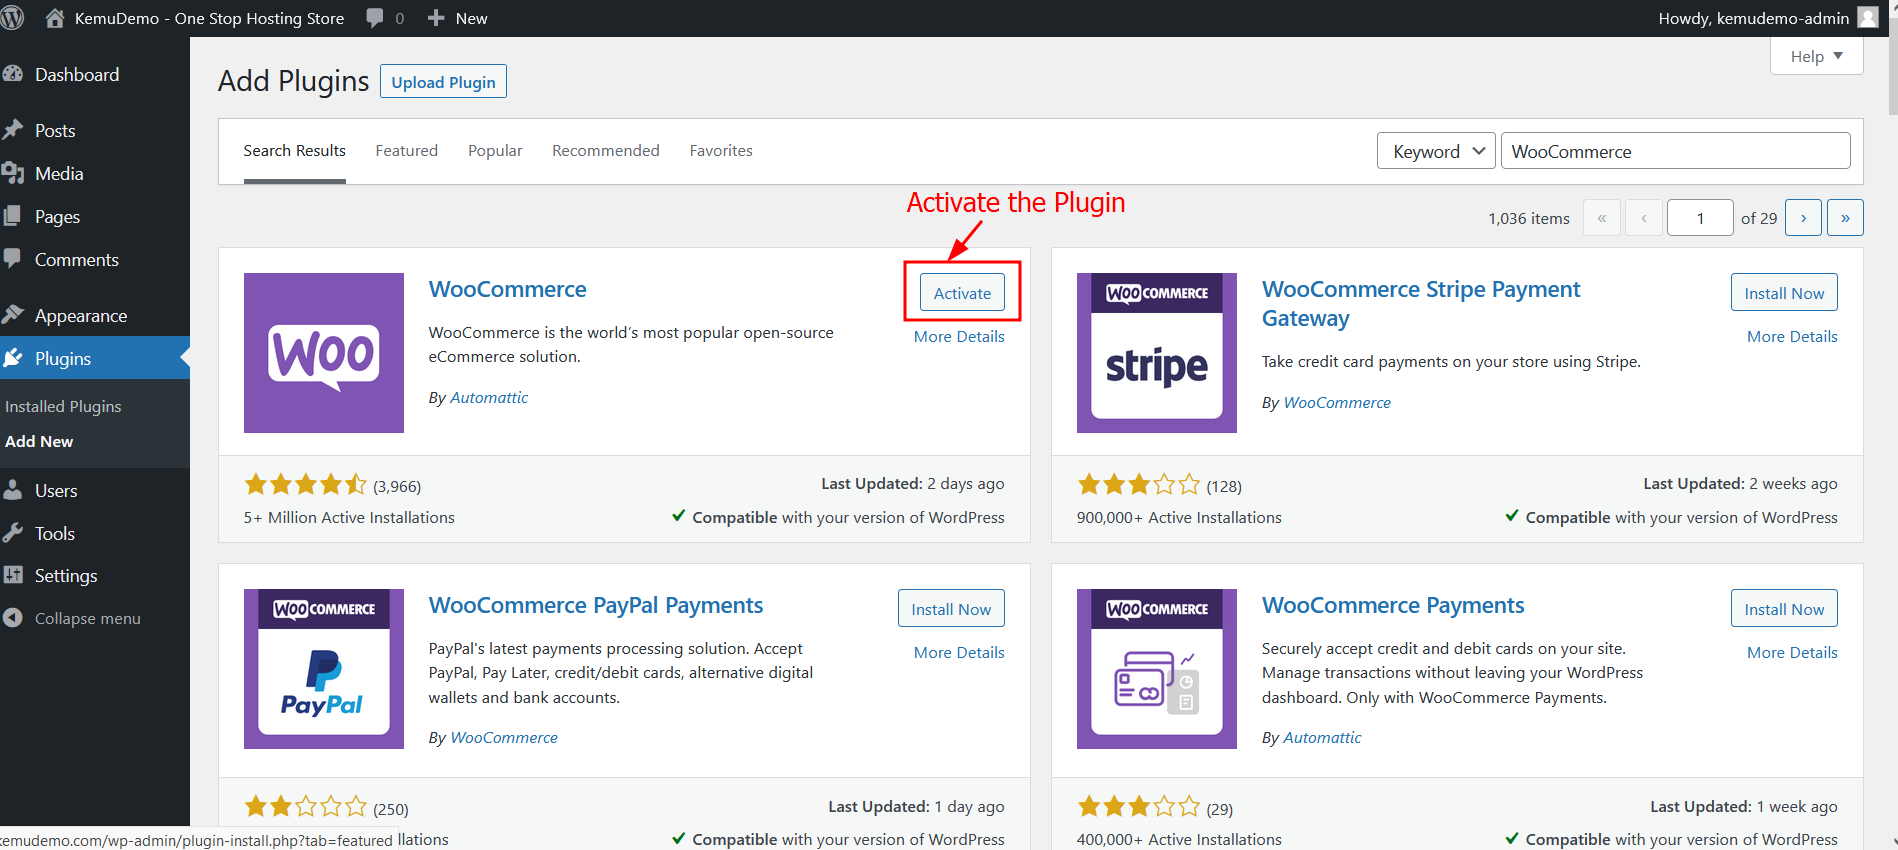Click the WooCommerce plugin title link
This screenshot has width=1898, height=850.
pyautogui.click(x=507, y=289)
